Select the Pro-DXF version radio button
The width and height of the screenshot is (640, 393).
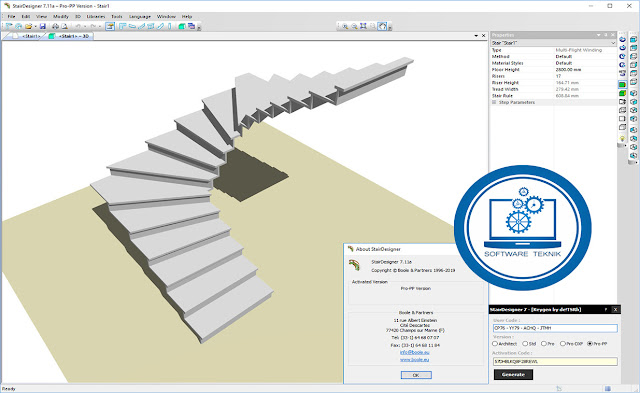point(562,344)
